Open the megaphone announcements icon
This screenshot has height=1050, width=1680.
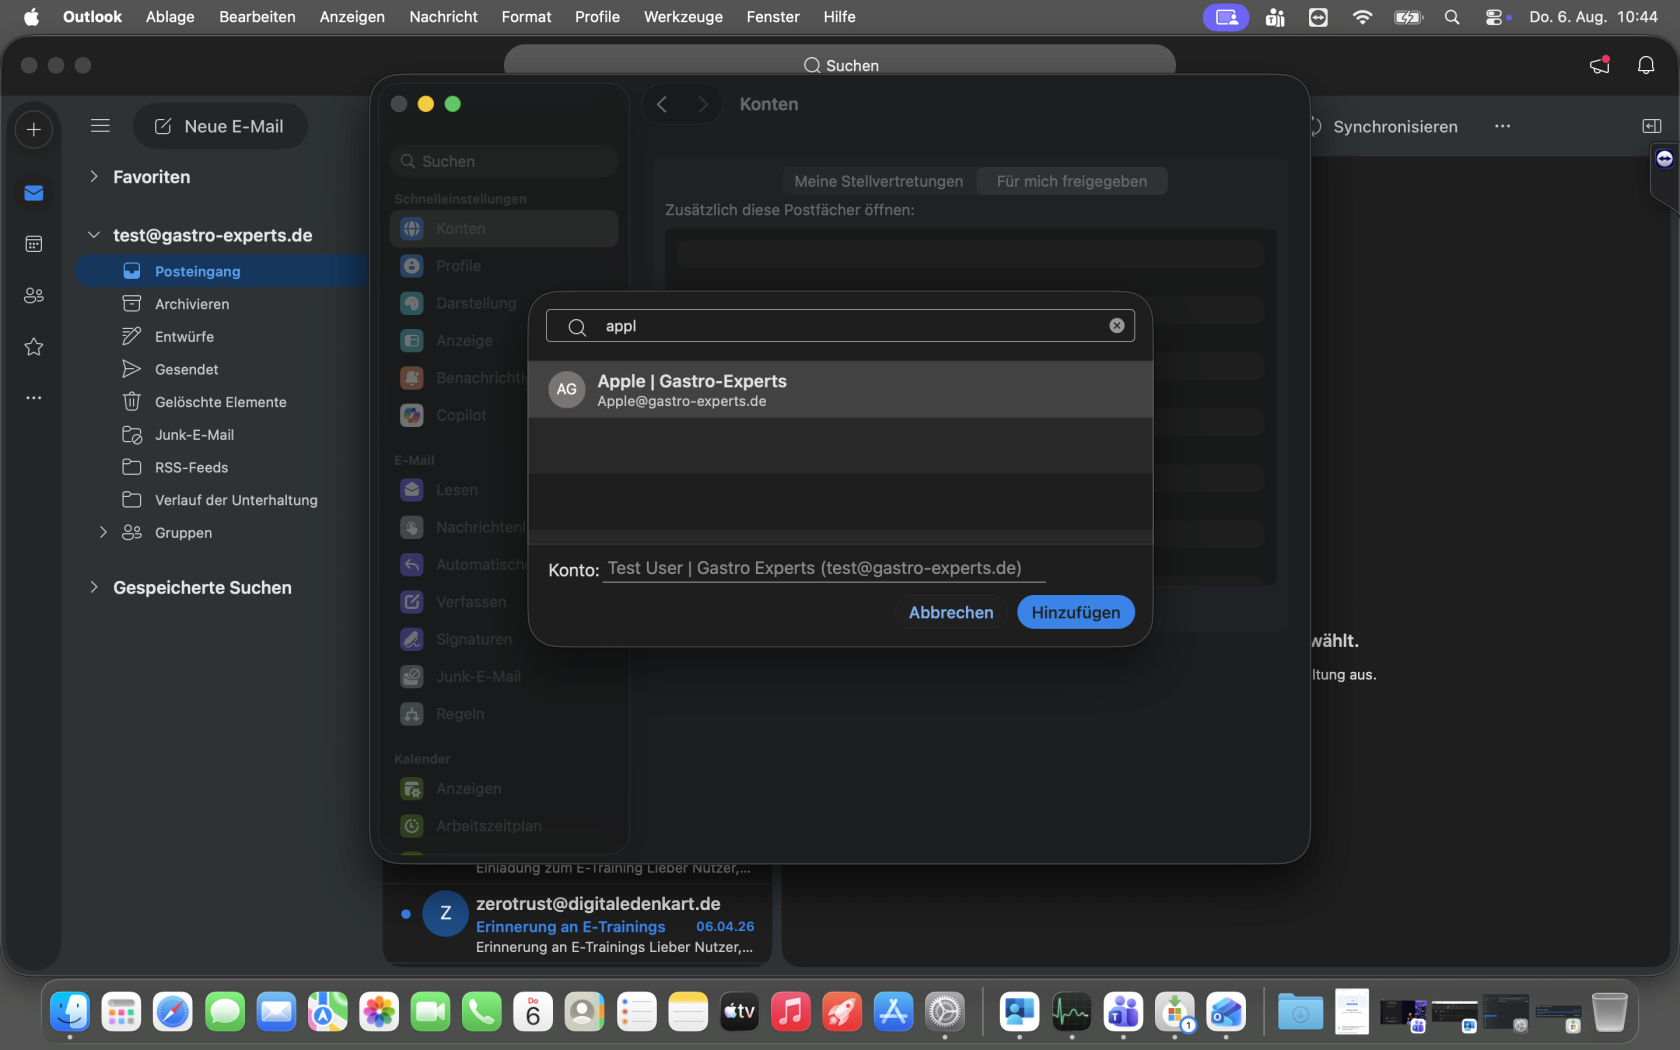[1600, 65]
